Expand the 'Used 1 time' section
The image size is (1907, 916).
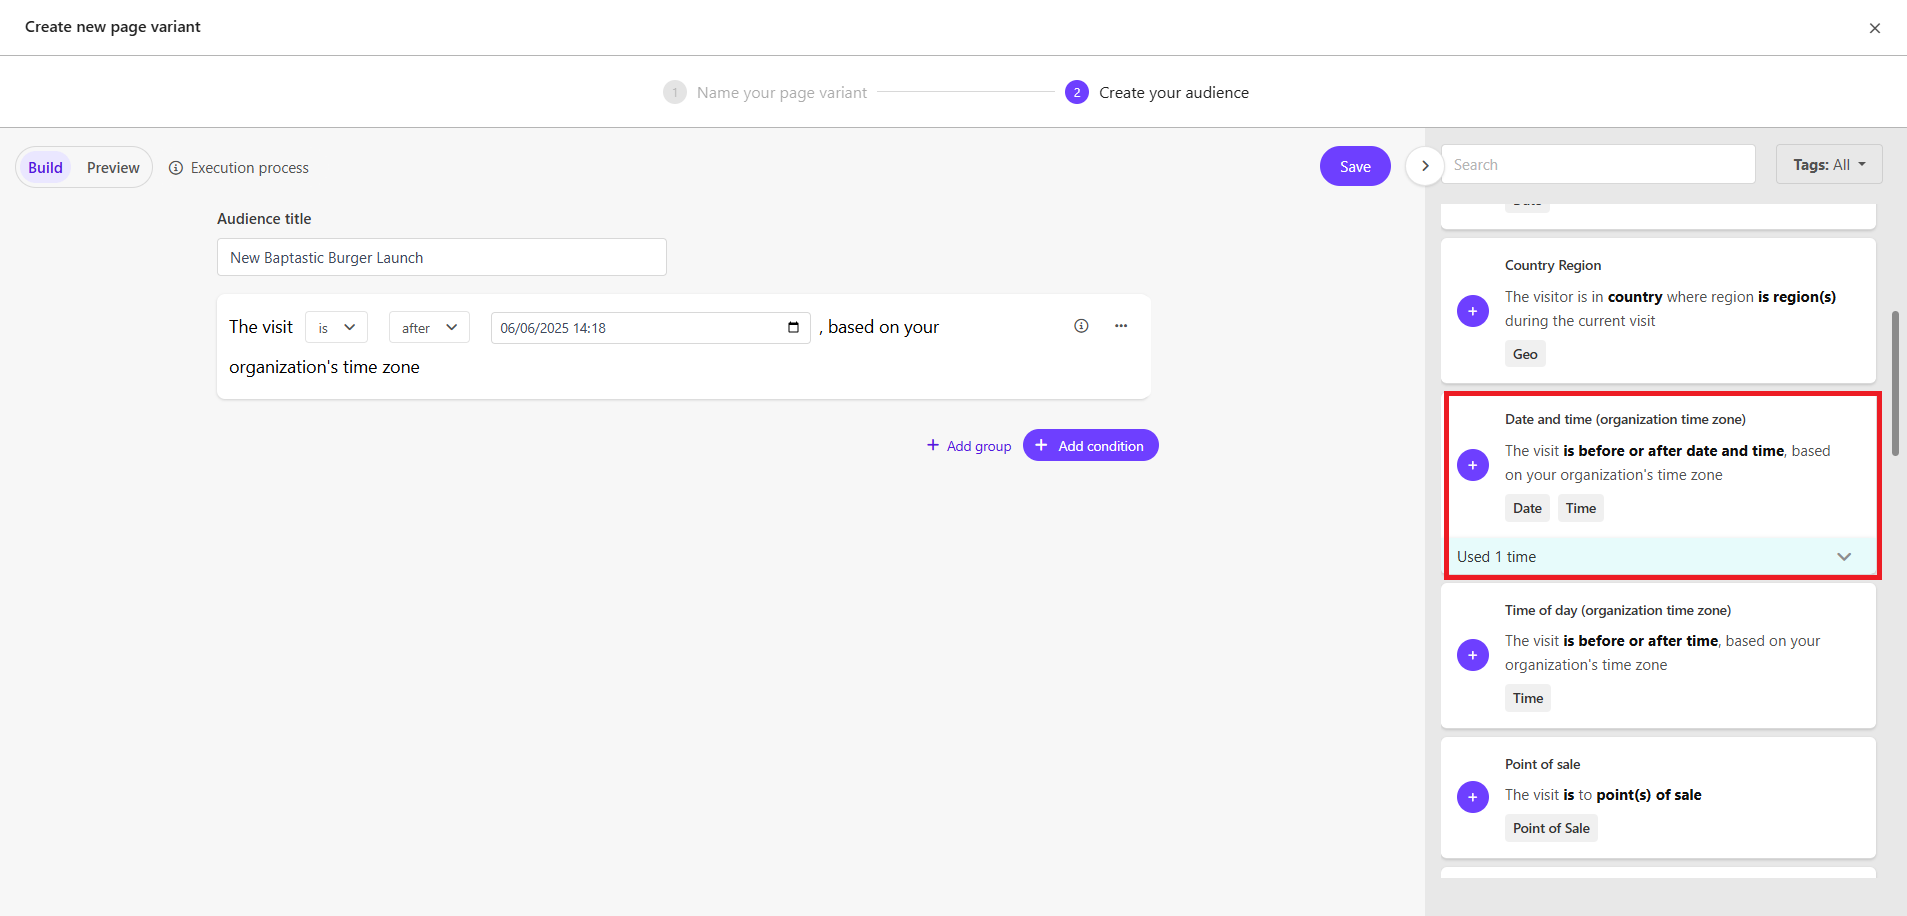click(1843, 557)
